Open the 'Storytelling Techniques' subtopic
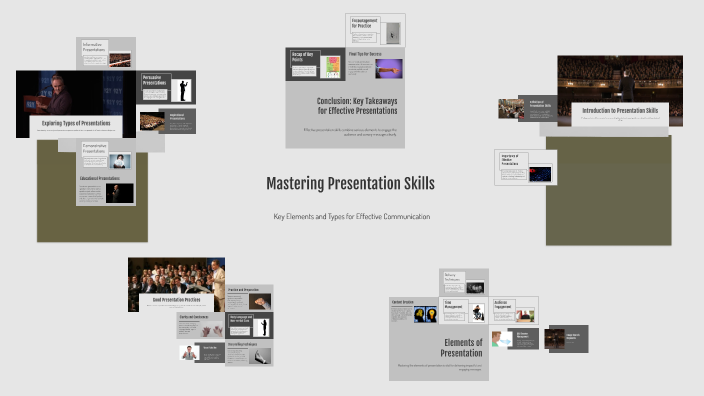The height and width of the screenshot is (396, 704). pyautogui.click(x=249, y=353)
